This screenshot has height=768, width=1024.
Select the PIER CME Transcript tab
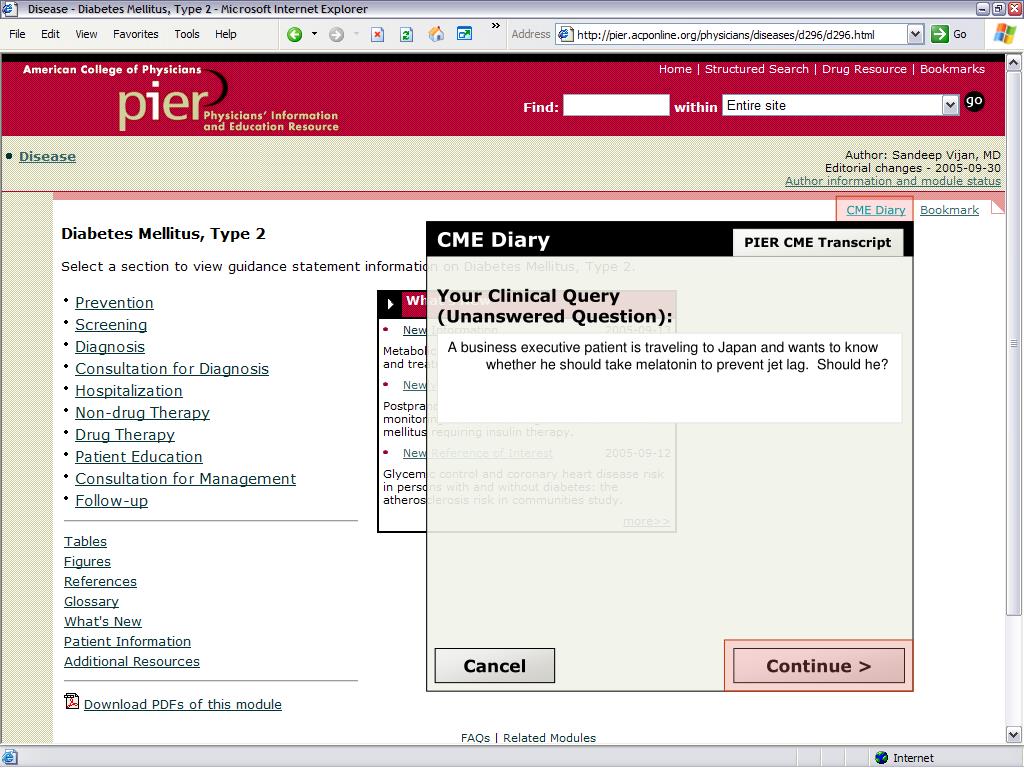[818, 242]
